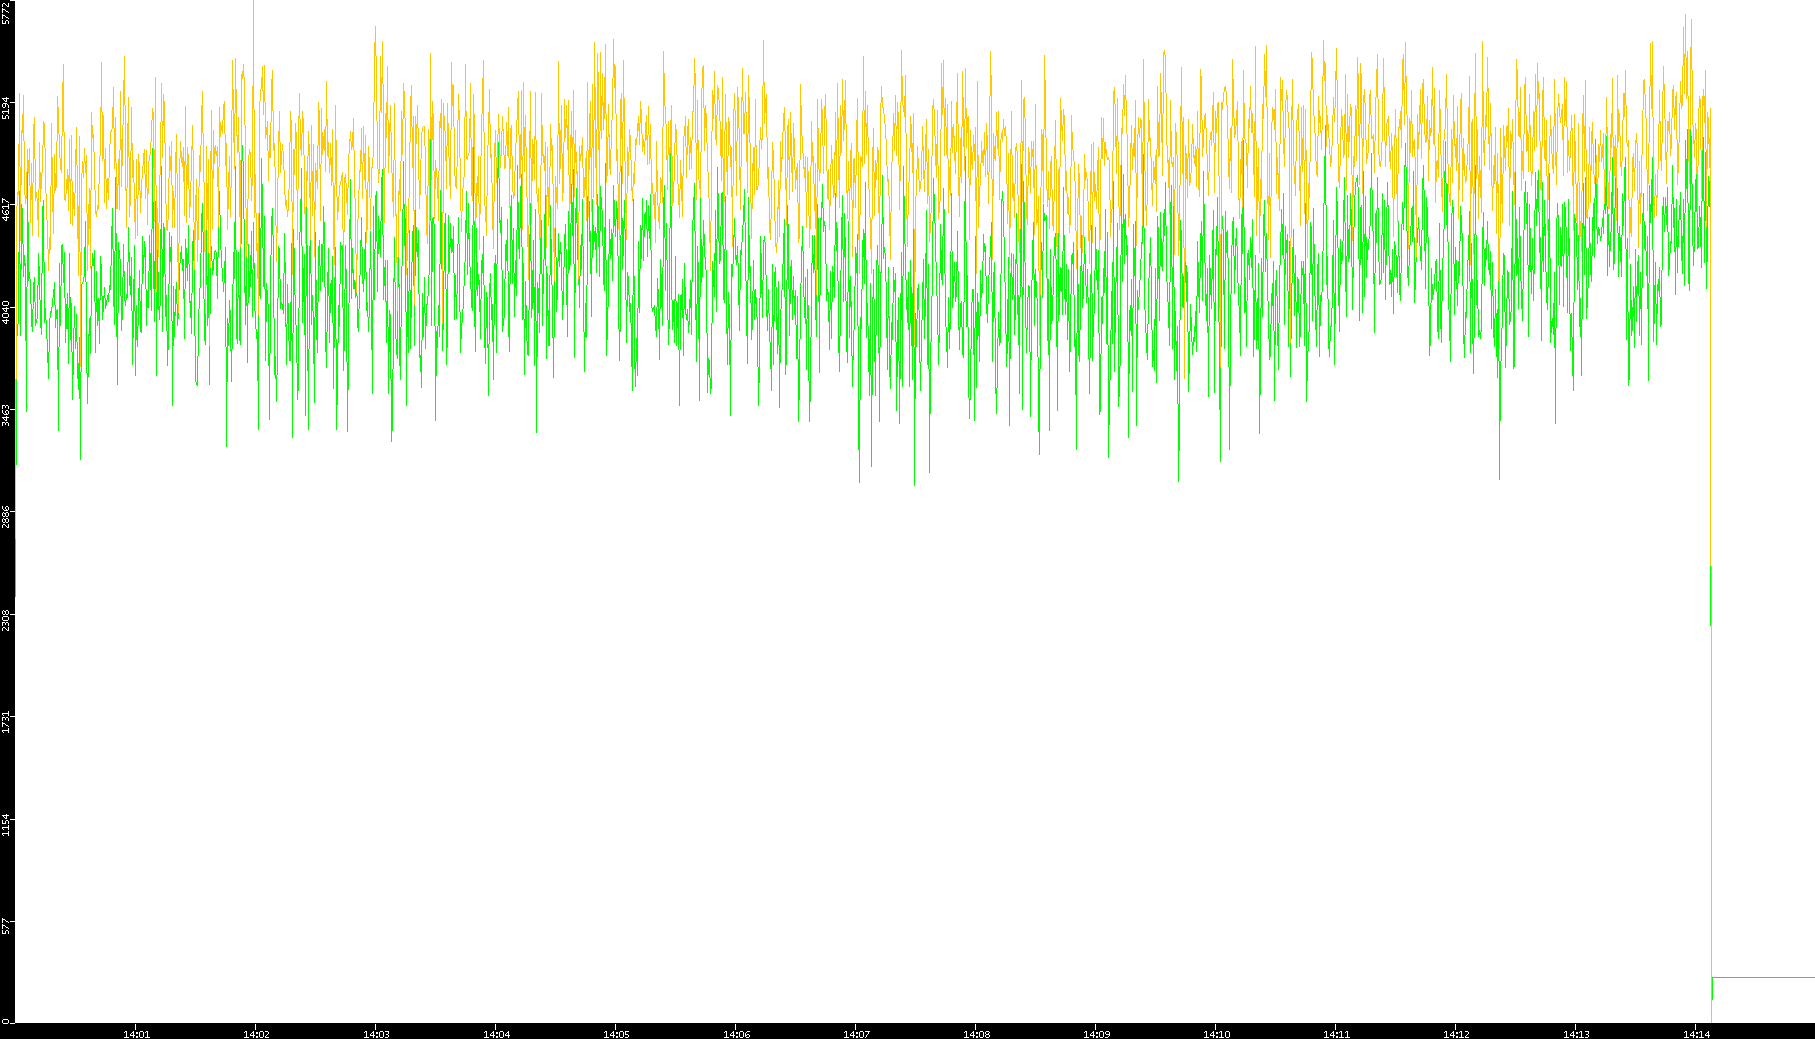Pick the 14:10 marker on the time axis

tap(1216, 1034)
